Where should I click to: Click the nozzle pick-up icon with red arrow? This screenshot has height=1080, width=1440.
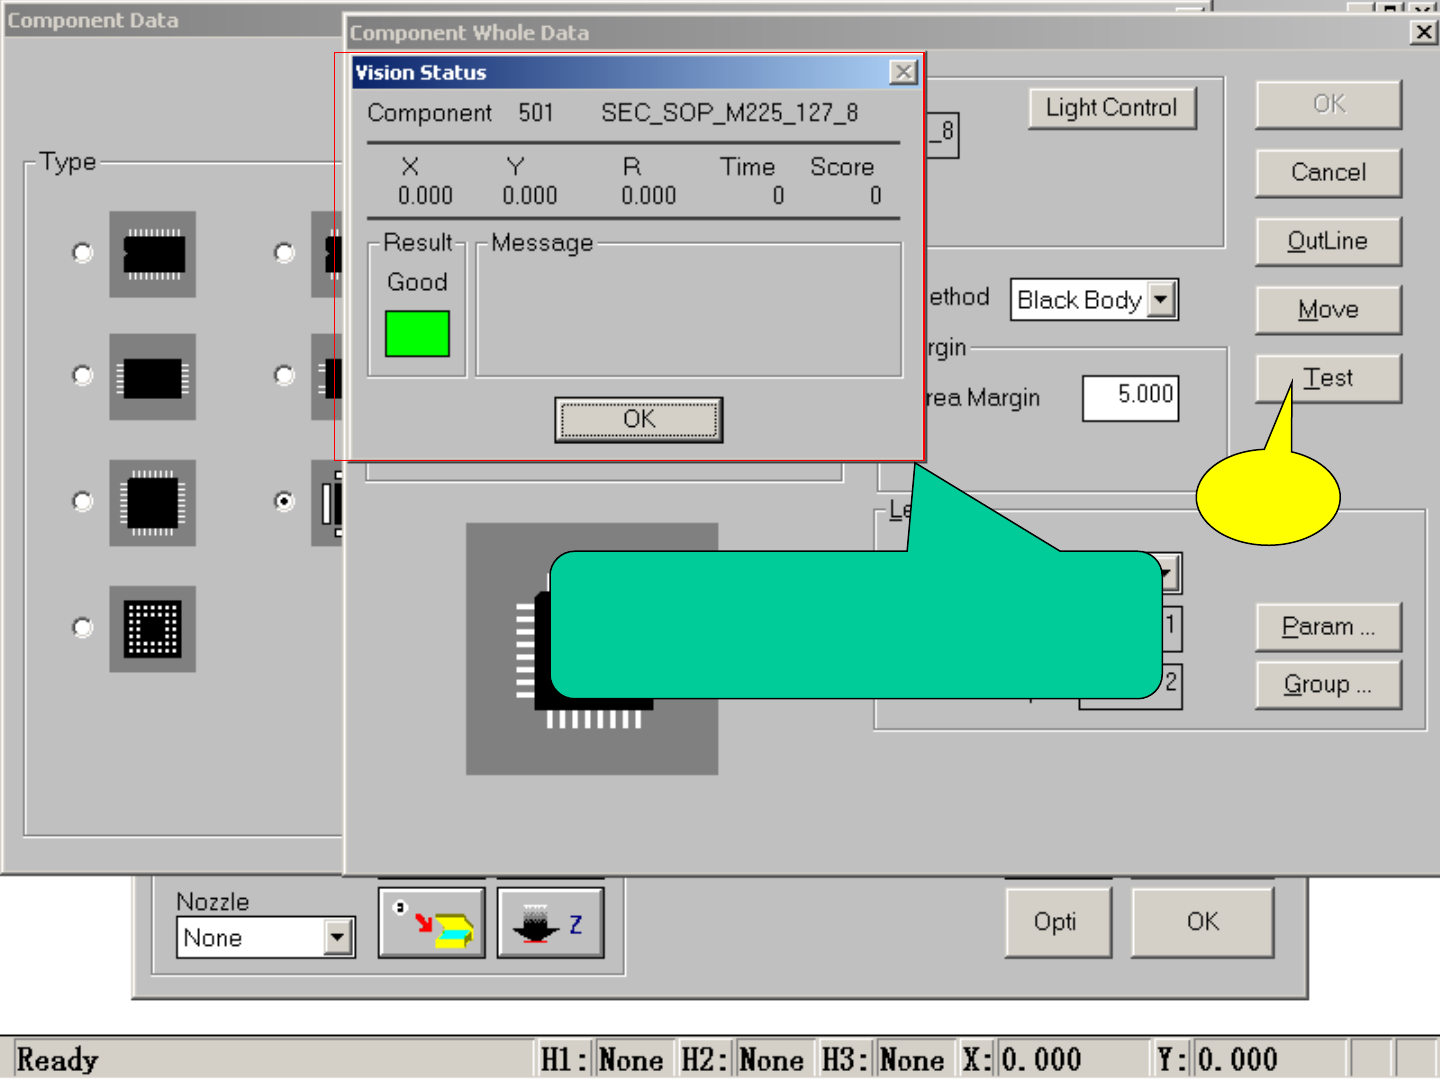(x=432, y=923)
